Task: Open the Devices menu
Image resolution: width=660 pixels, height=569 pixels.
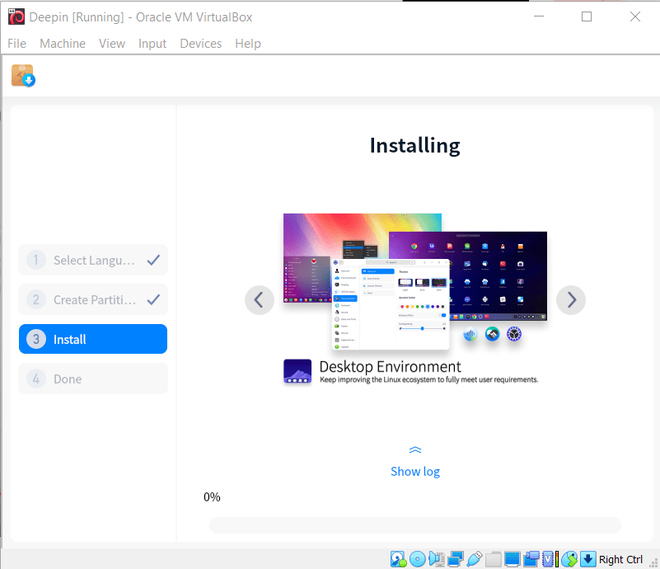Action: (201, 43)
